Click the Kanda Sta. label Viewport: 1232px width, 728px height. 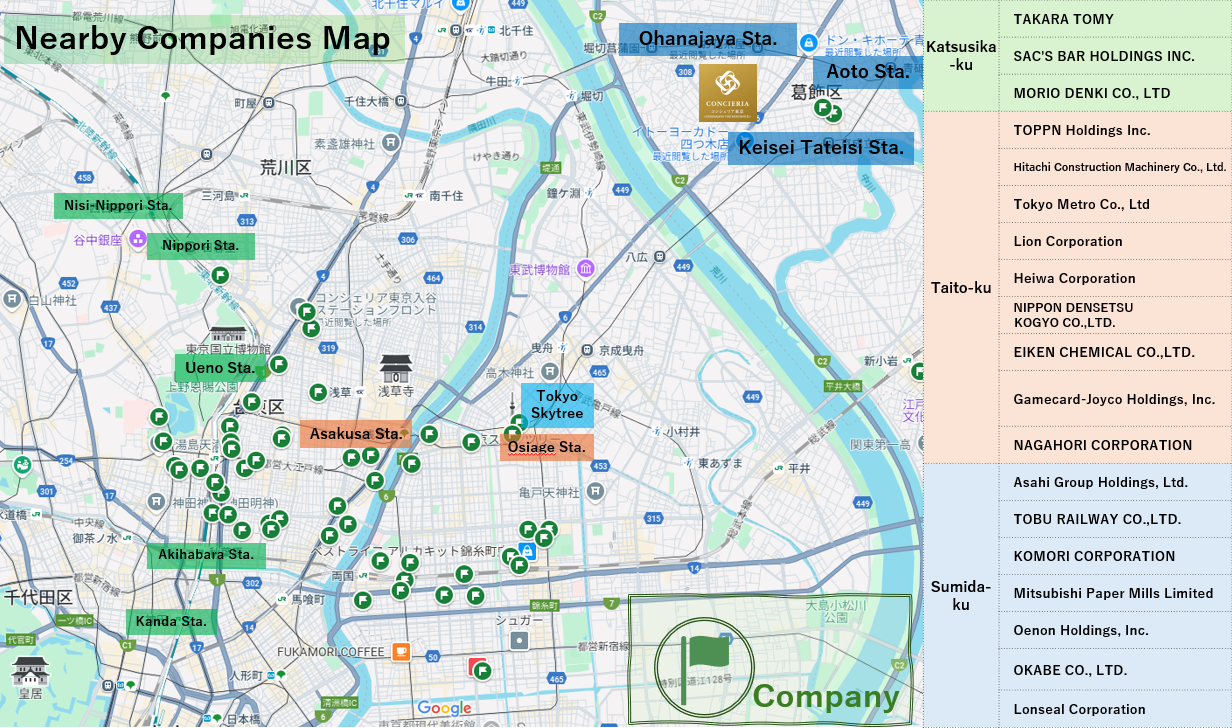pyautogui.click(x=171, y=622)
